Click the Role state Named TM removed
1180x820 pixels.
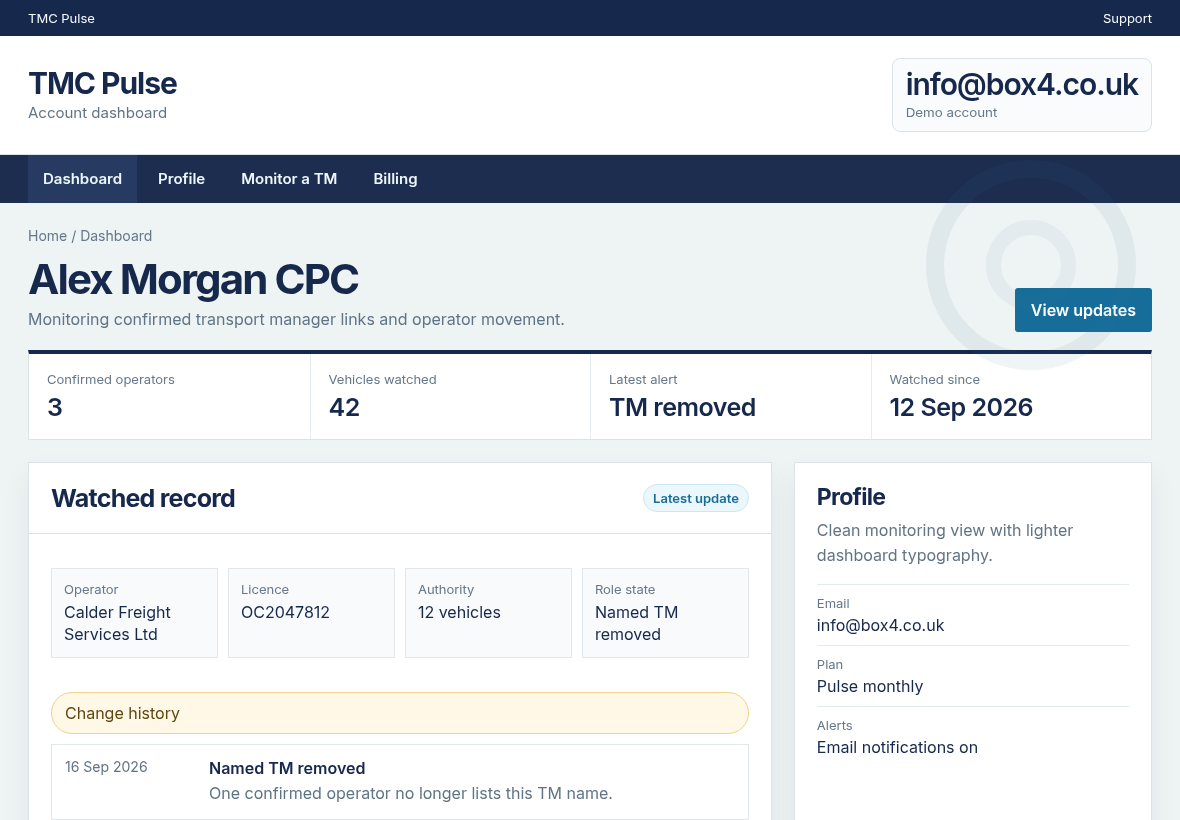[665, 613]
